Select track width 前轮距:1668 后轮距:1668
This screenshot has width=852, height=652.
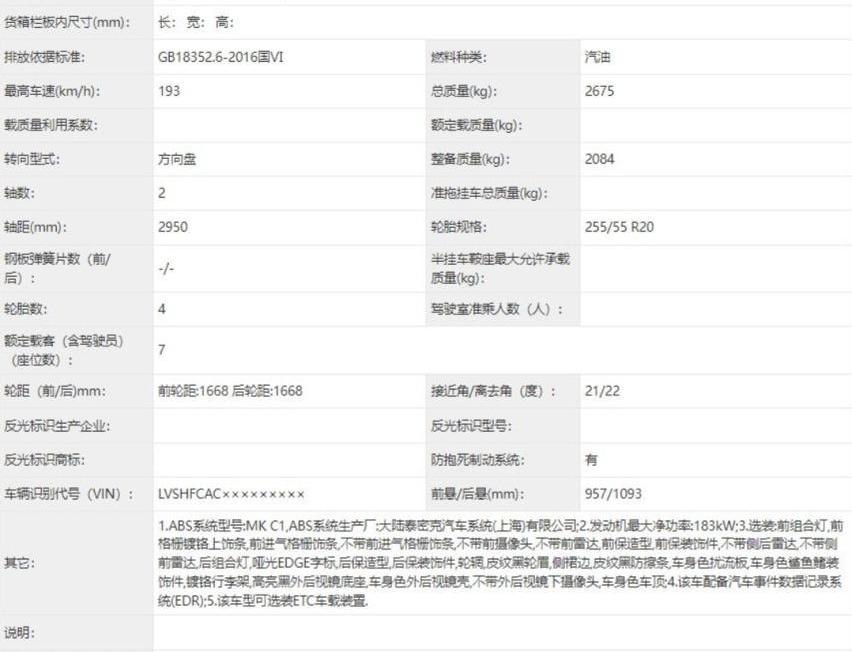(x=230, y=391)
